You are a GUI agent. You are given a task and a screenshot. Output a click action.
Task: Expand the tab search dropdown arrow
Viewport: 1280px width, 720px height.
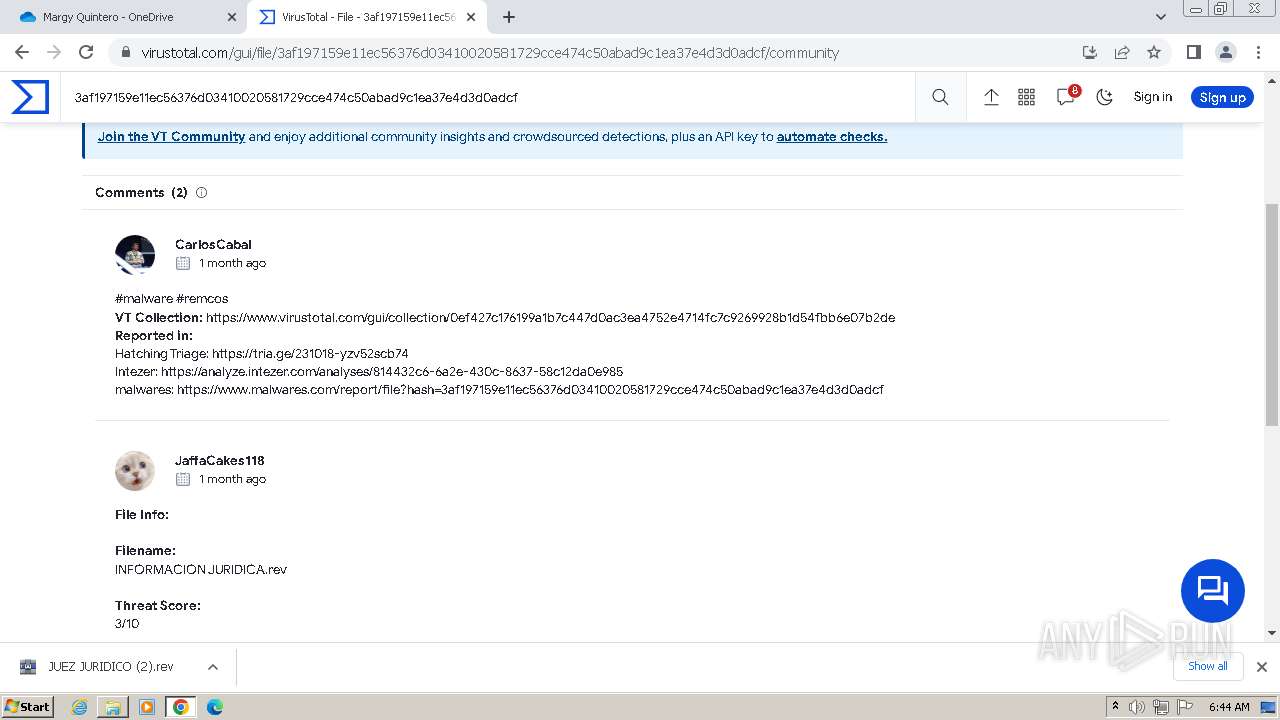tap(1161, 17)
